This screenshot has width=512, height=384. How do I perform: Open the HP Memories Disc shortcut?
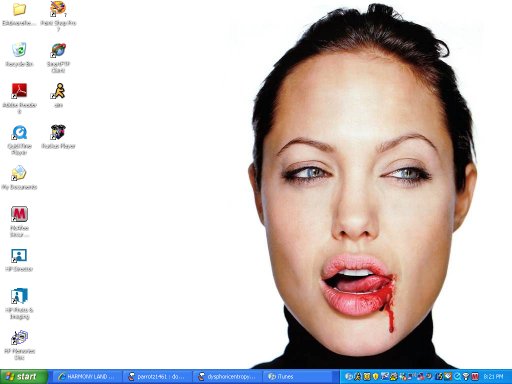coord(19,337)
